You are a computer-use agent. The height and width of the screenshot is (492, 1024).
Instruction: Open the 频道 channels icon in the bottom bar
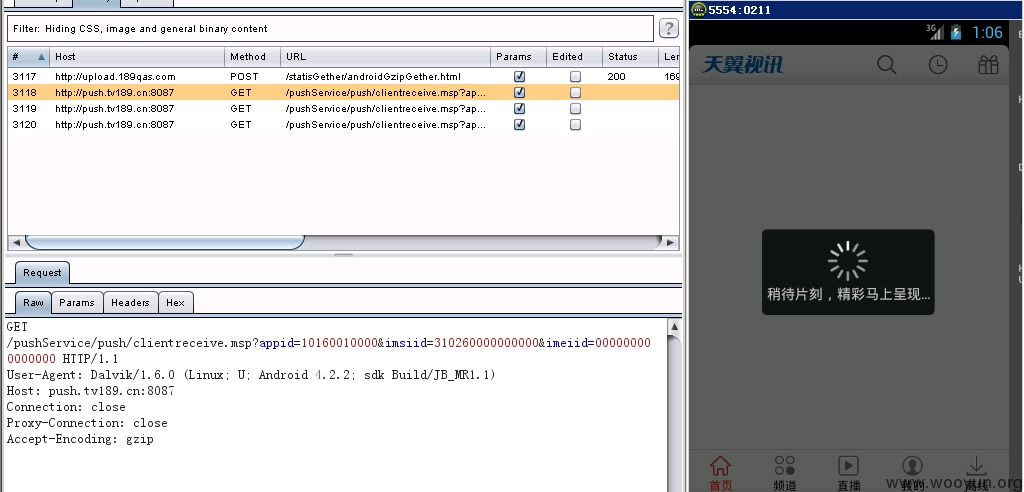(784, 466)
